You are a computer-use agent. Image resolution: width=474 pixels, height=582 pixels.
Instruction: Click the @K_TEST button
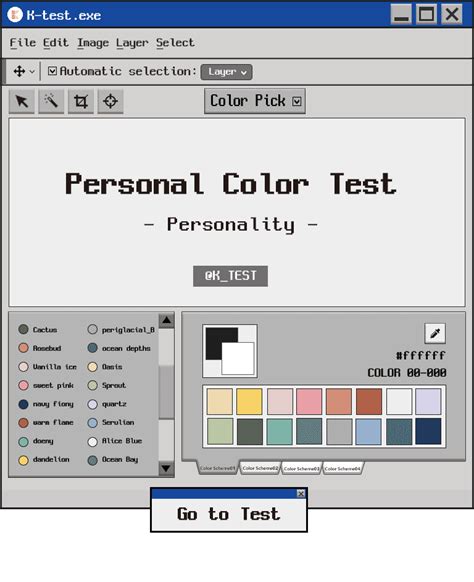[x=231, y=276]
